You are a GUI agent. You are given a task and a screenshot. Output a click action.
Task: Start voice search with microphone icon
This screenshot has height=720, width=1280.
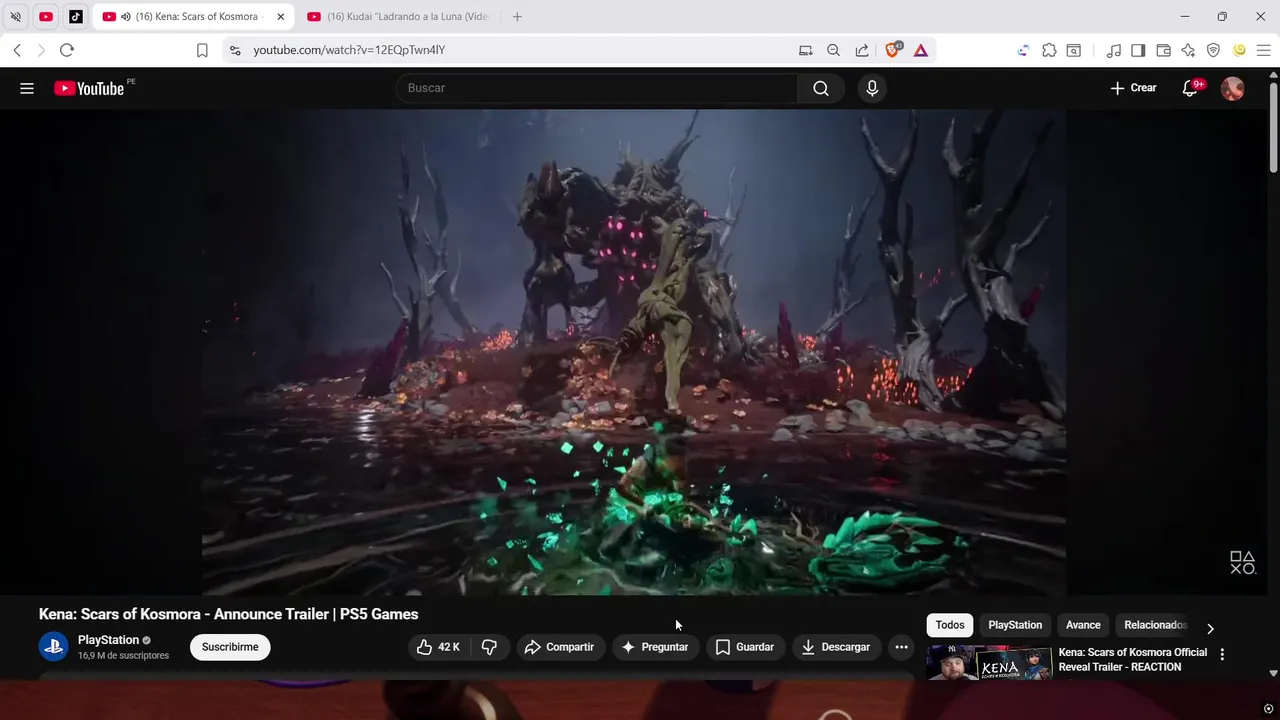[872, 88]
